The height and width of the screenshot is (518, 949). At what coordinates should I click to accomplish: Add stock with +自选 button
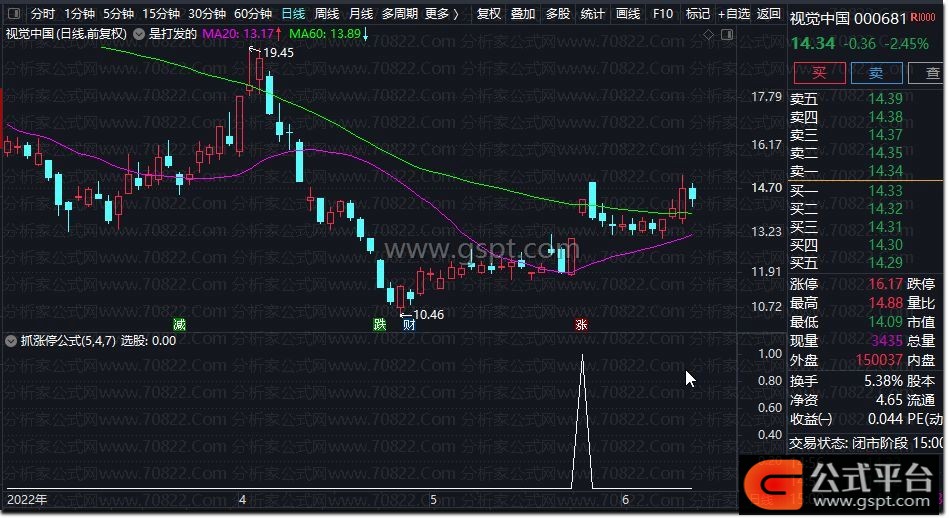(734, 13)
